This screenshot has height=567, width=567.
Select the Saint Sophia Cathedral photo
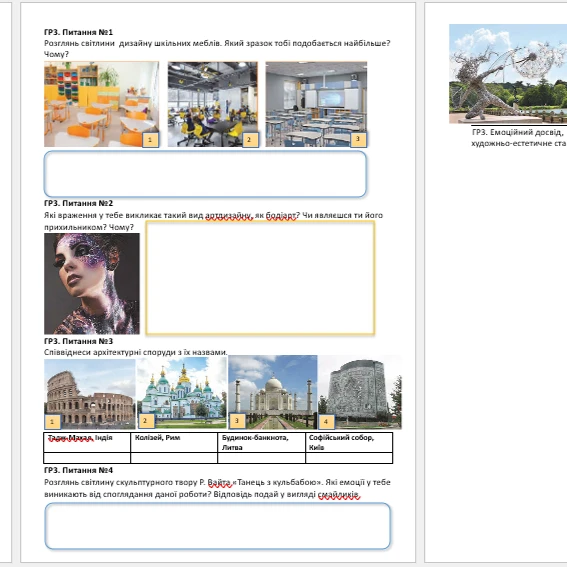[182, 393]
